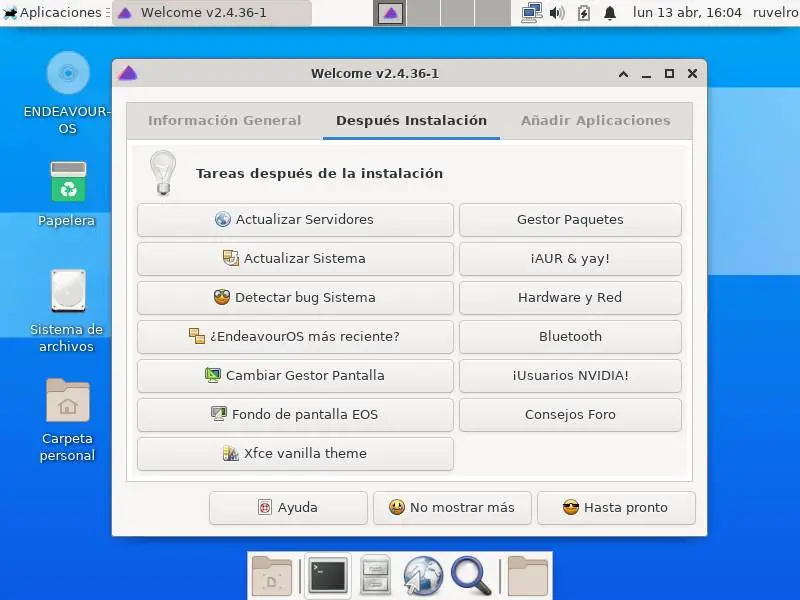Click the Ayuda help button

point(288,508)
